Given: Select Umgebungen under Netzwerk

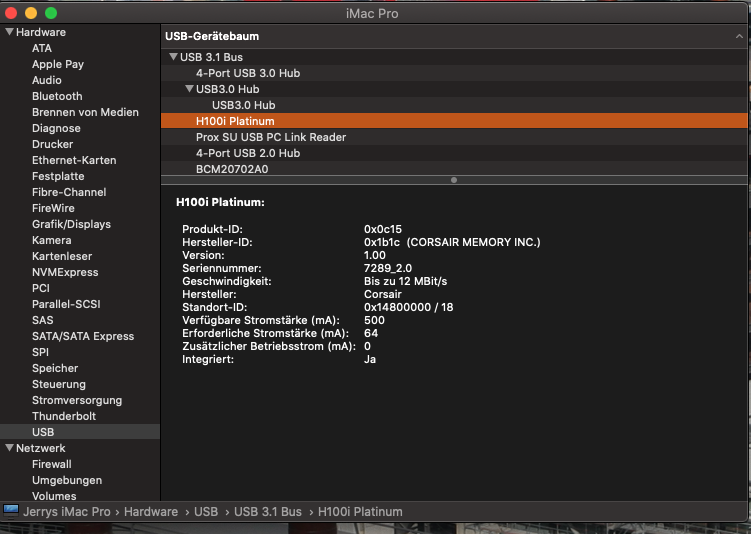Looking at the screenshot, I should click(67, 480).
